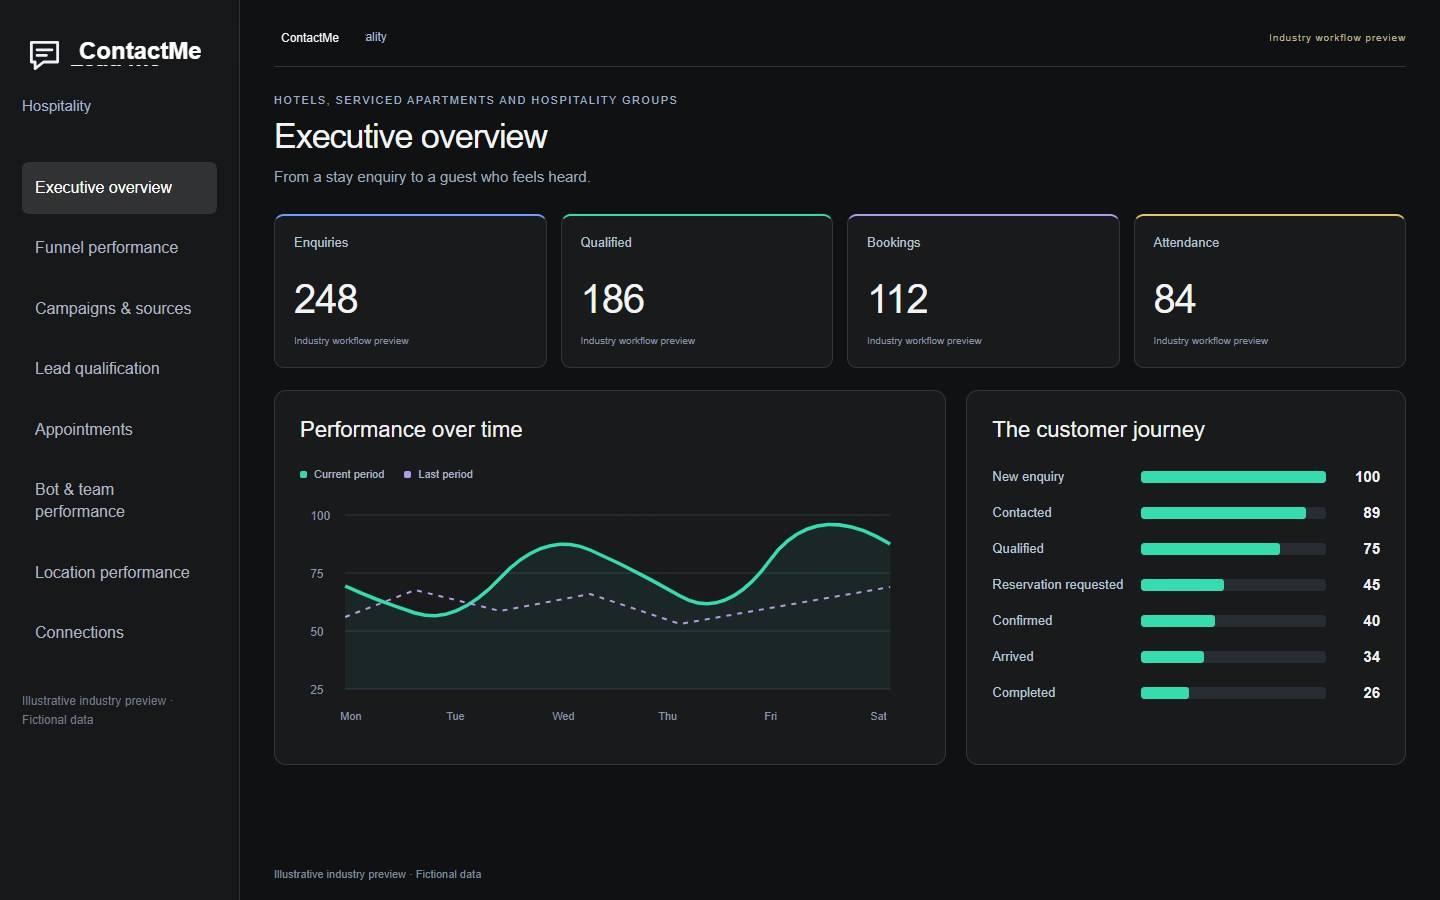Click the Sat label on the chart axis
Image resolution: width=1440 pixels, height=900 pixels.
[x=878, y=717]
